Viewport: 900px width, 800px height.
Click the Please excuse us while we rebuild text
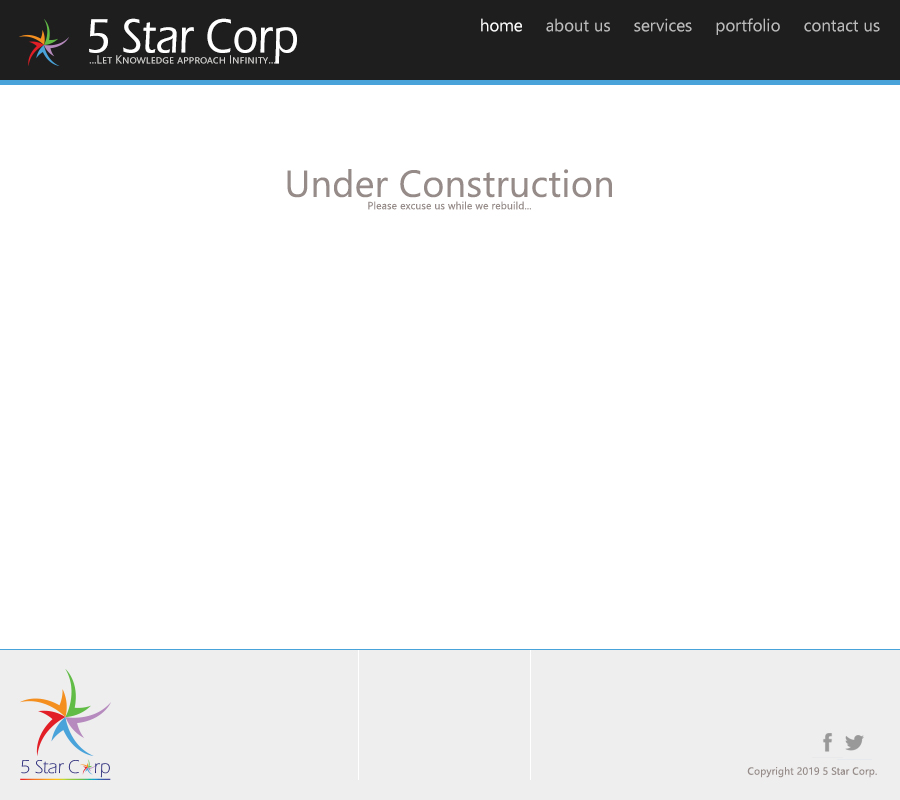[449, 206]
